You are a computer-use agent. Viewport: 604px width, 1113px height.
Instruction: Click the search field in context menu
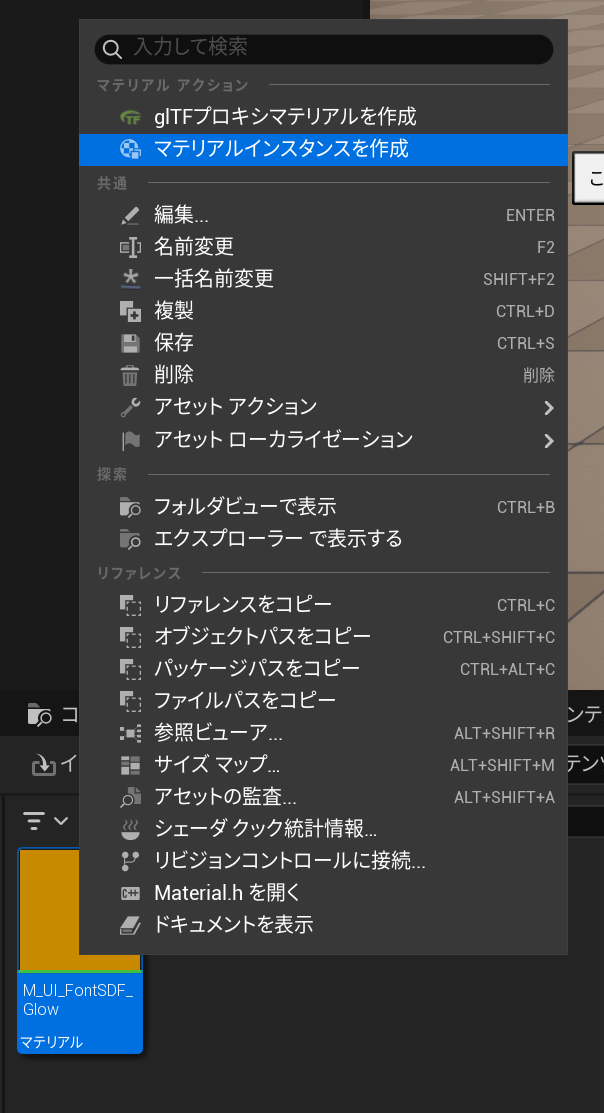click(x=324, y=49)
